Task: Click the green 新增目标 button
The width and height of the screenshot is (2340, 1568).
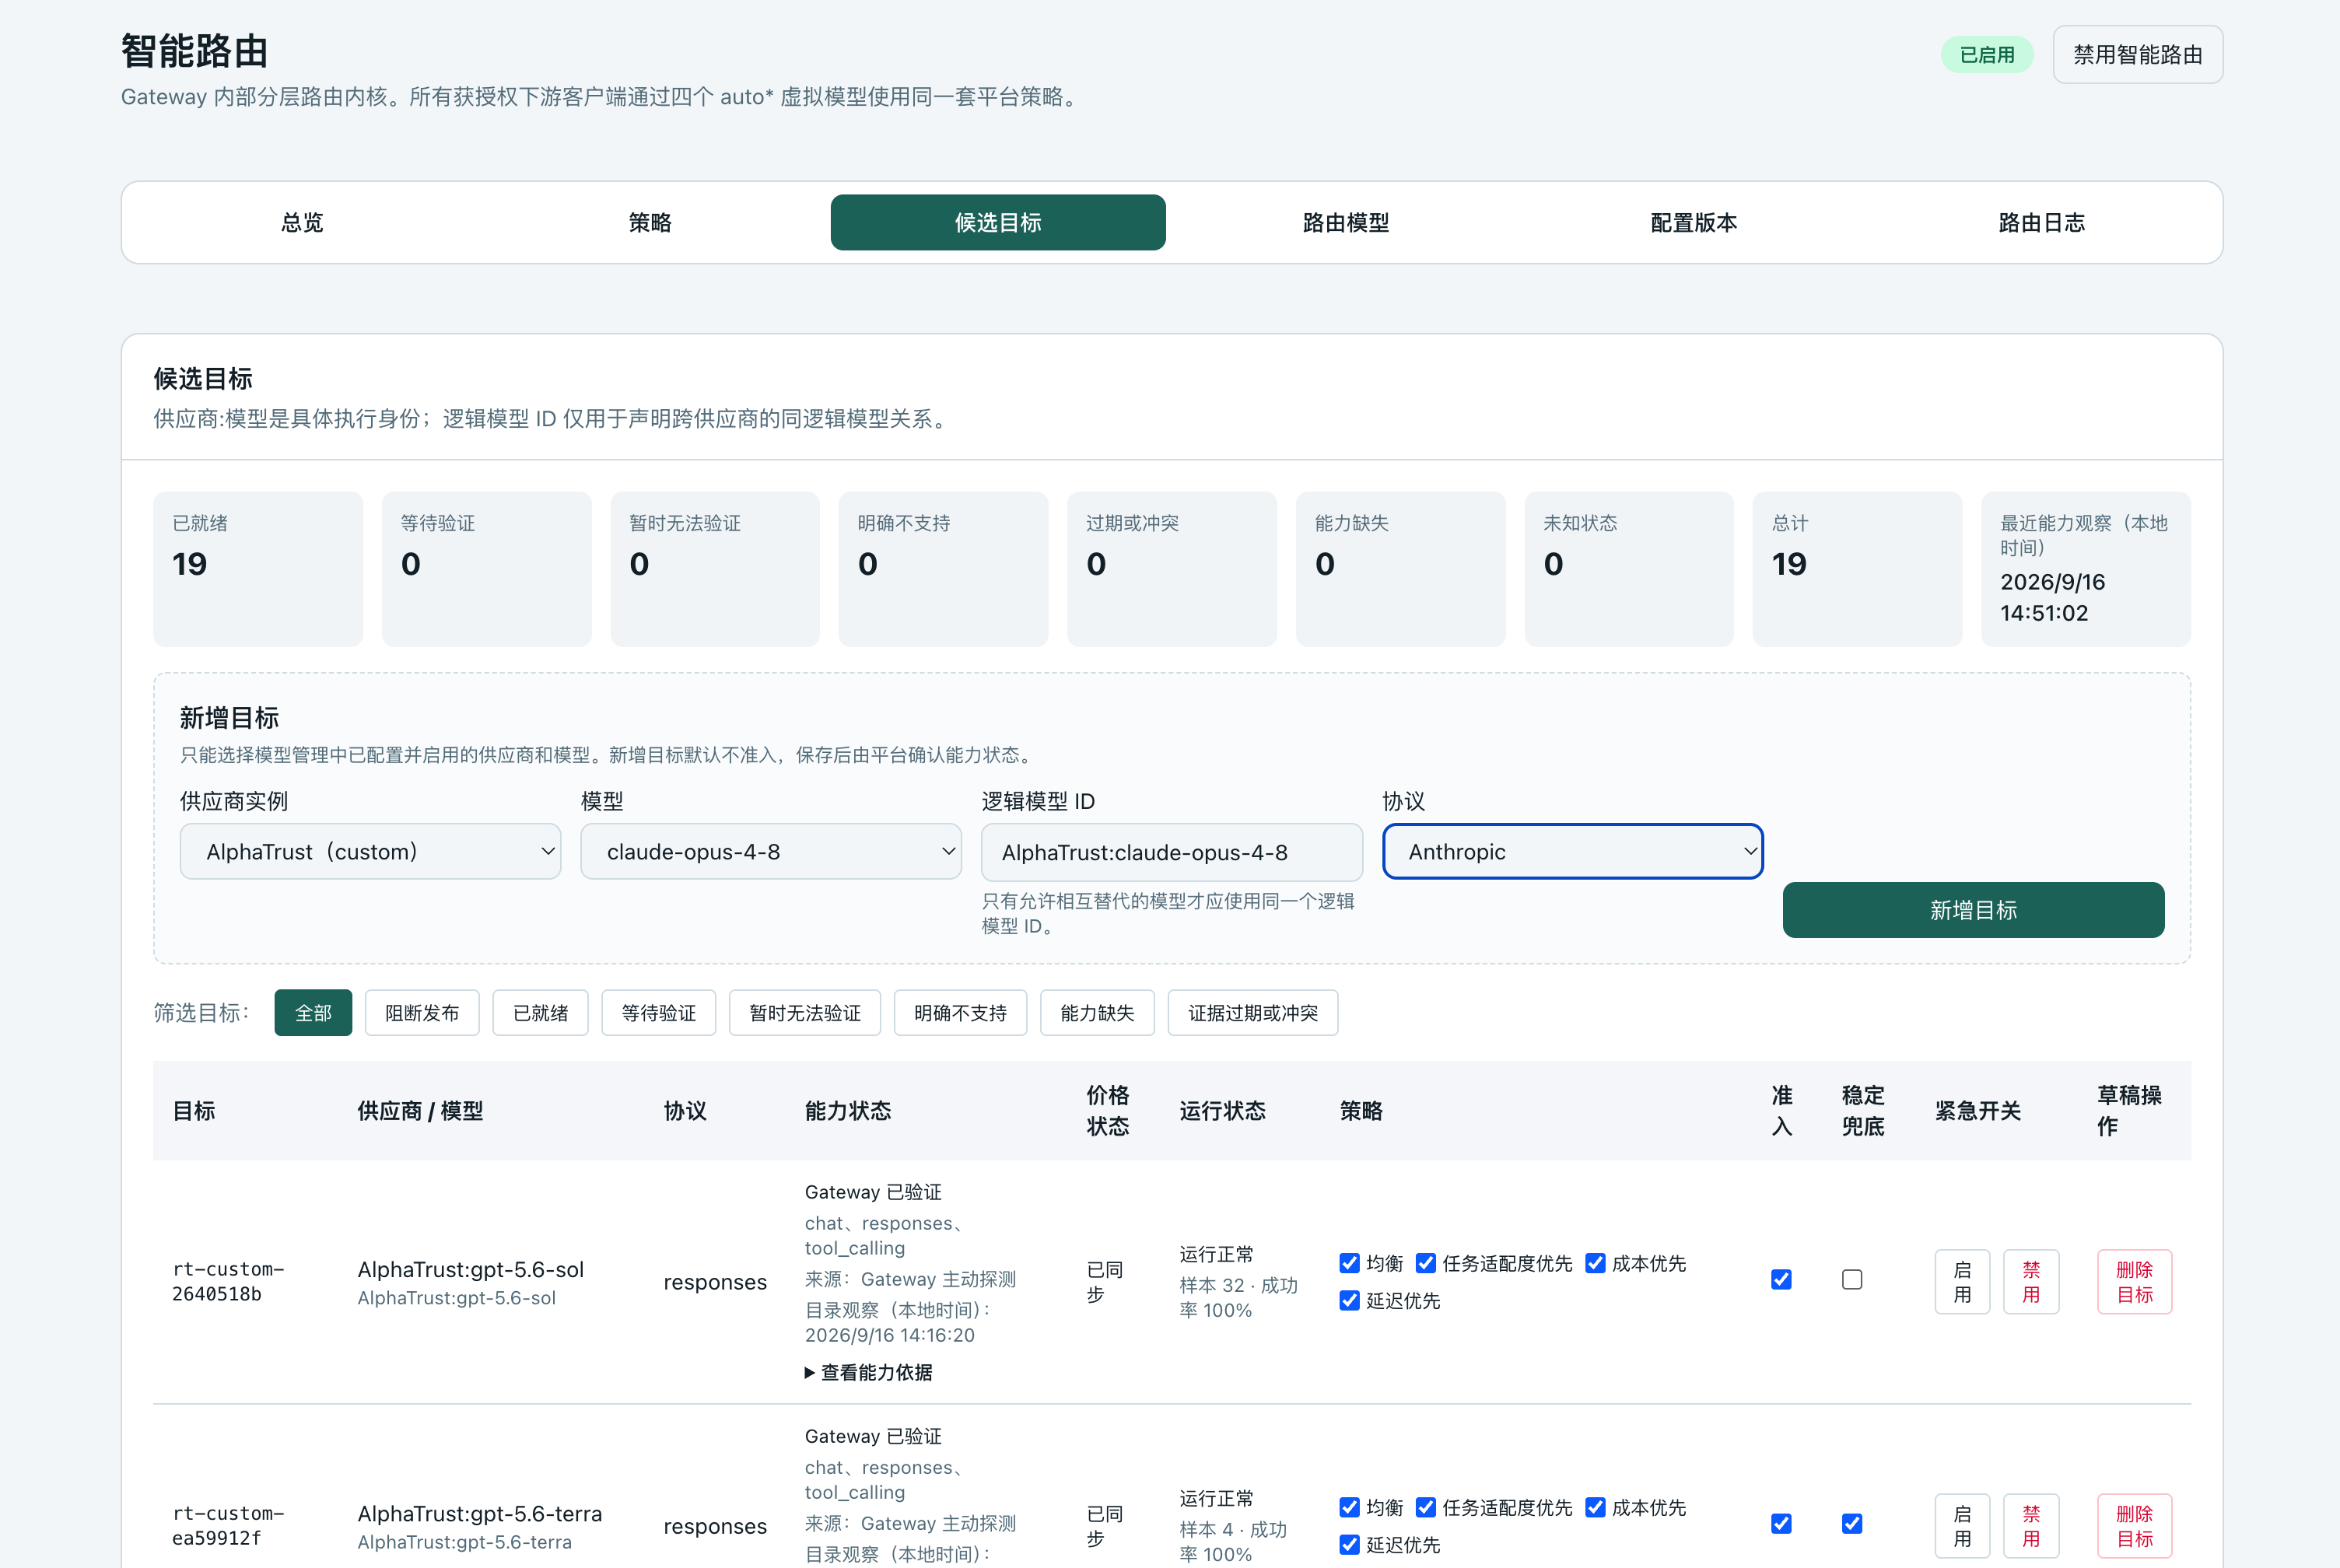Action: [x=1973, y=910]
